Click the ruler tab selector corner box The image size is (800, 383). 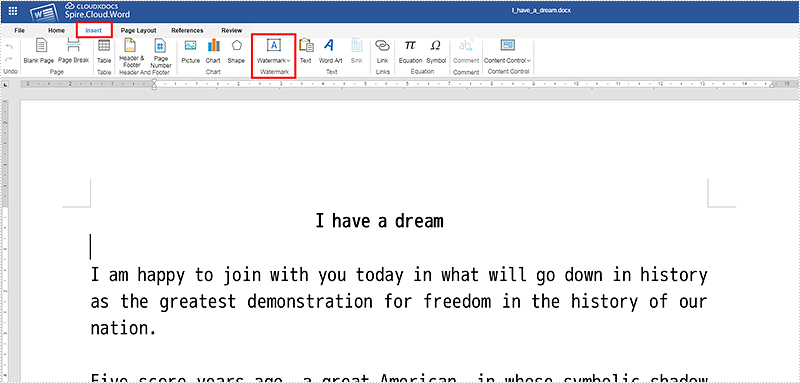6,85
